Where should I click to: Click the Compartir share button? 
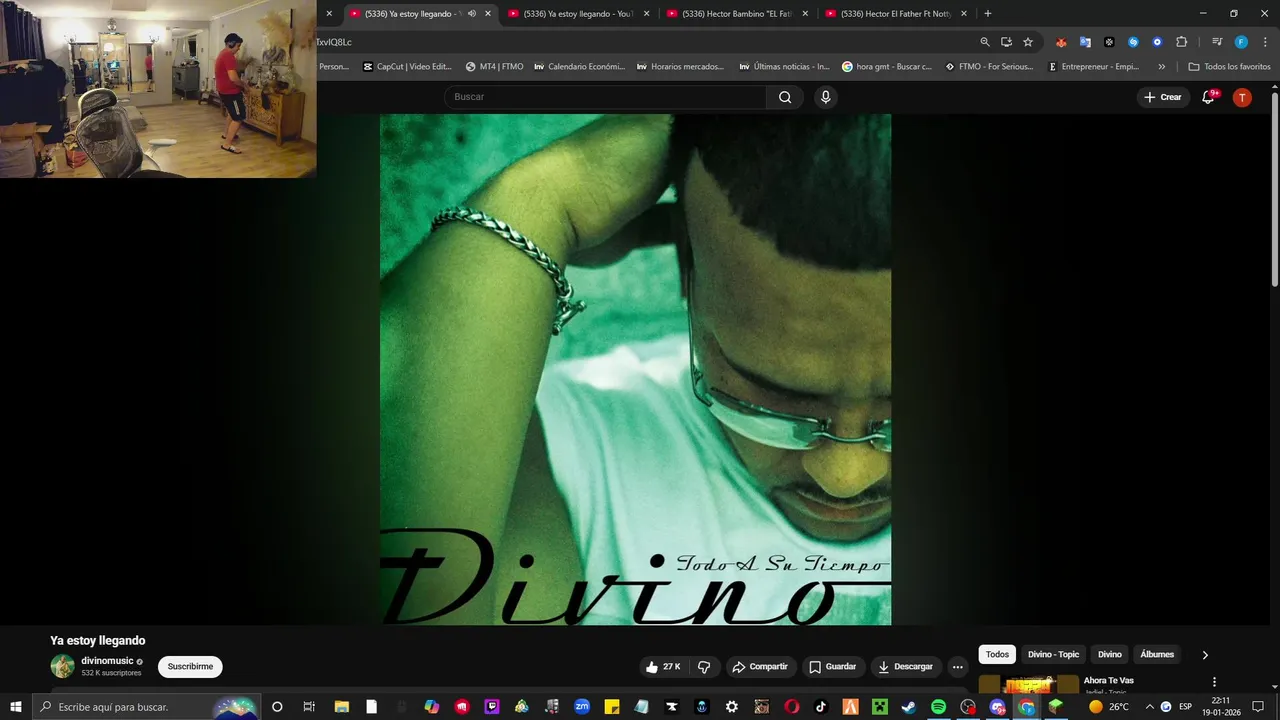[759, 667]
